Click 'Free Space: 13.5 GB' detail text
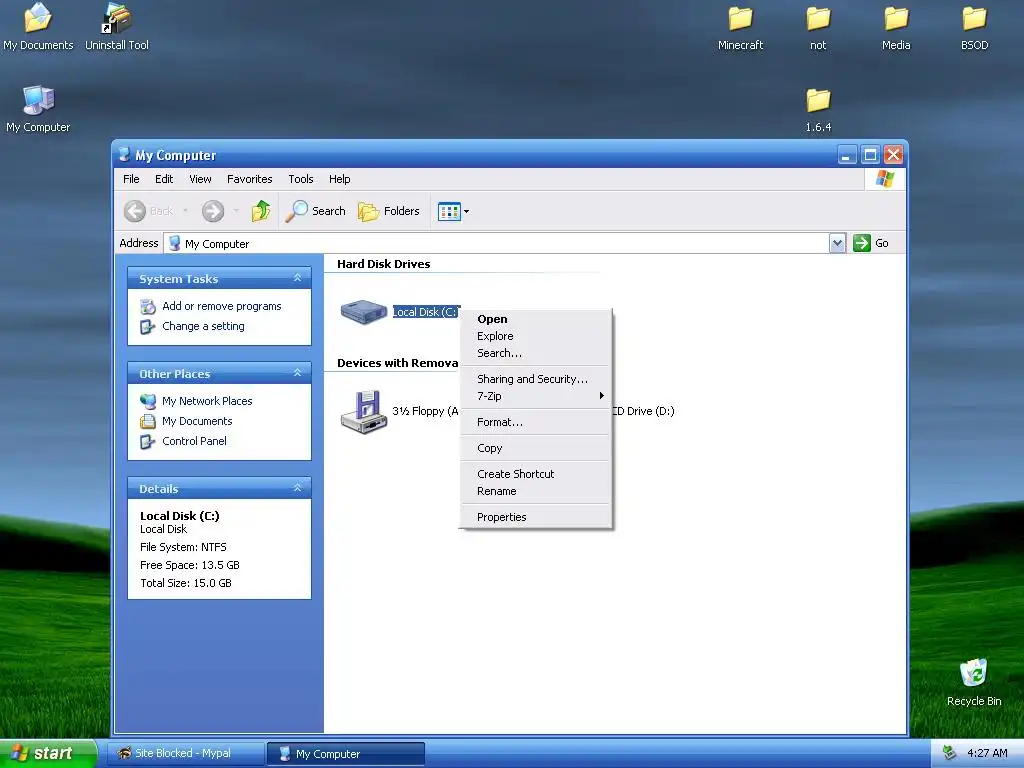This screenshot has width=1024, height=768. coord(189,565)
